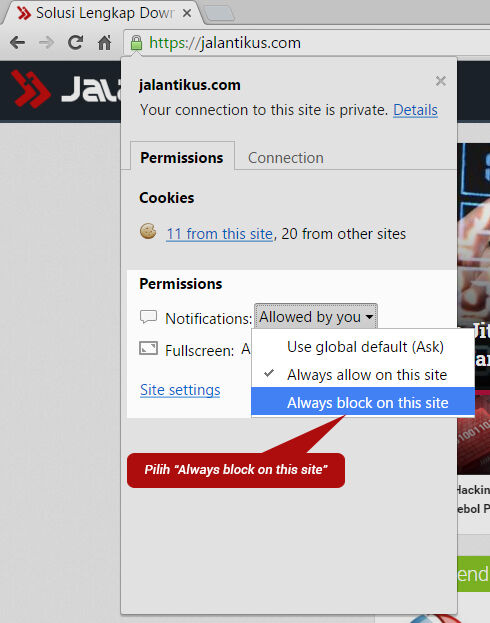Open the Site settings link
The image size is (490, 623).
point(180,390)
